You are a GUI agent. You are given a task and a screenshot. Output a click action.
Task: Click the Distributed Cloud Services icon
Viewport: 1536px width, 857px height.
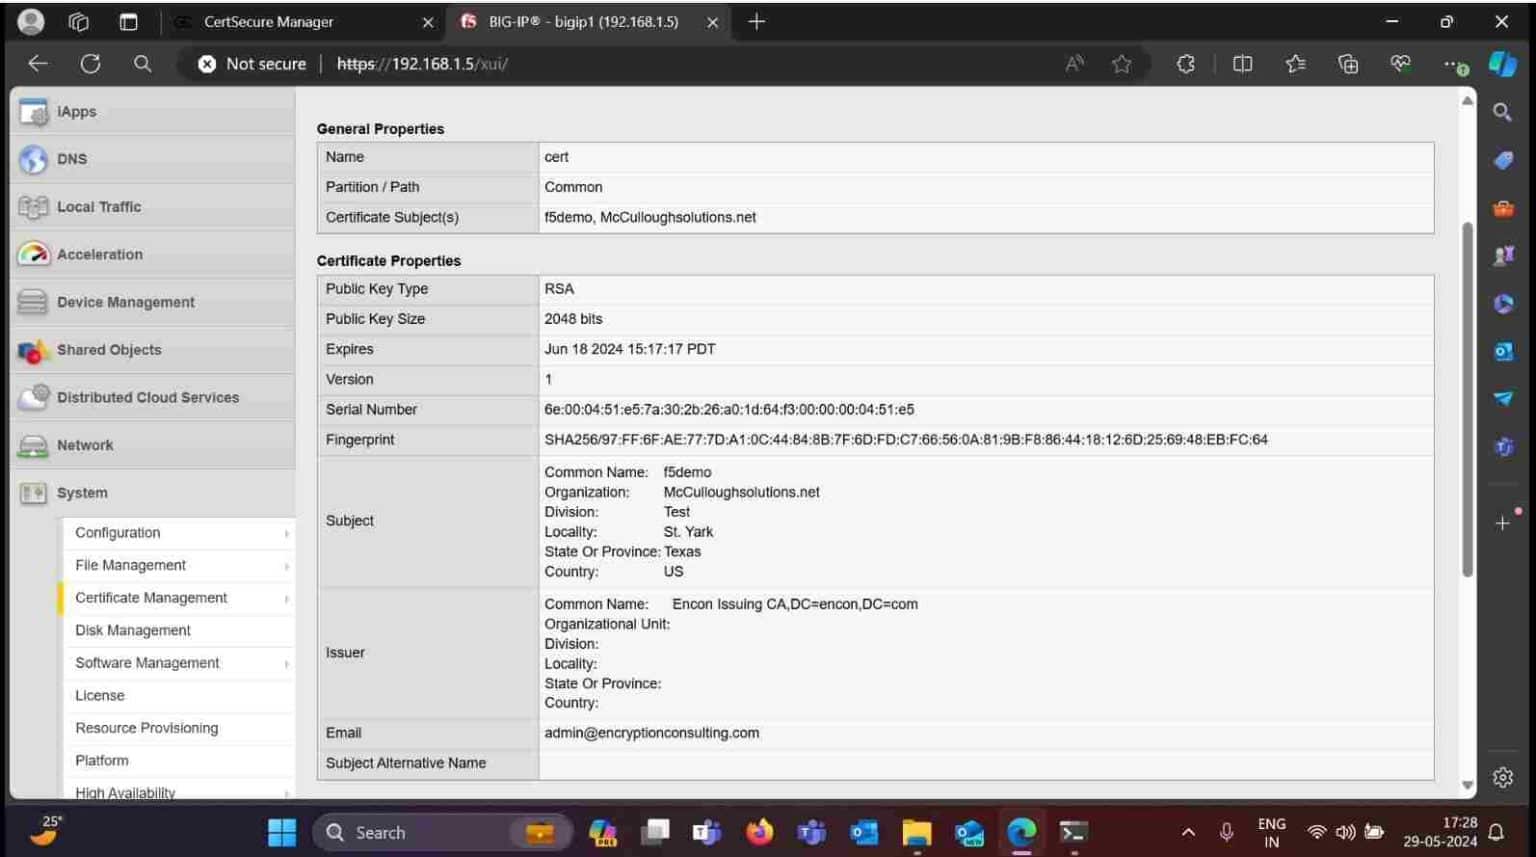pos(33,397)
